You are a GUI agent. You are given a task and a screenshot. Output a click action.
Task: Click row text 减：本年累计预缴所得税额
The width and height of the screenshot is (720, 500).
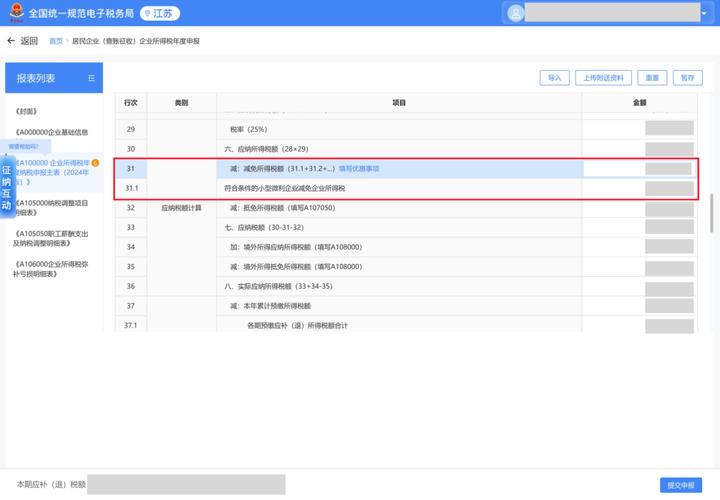[270, 306]
